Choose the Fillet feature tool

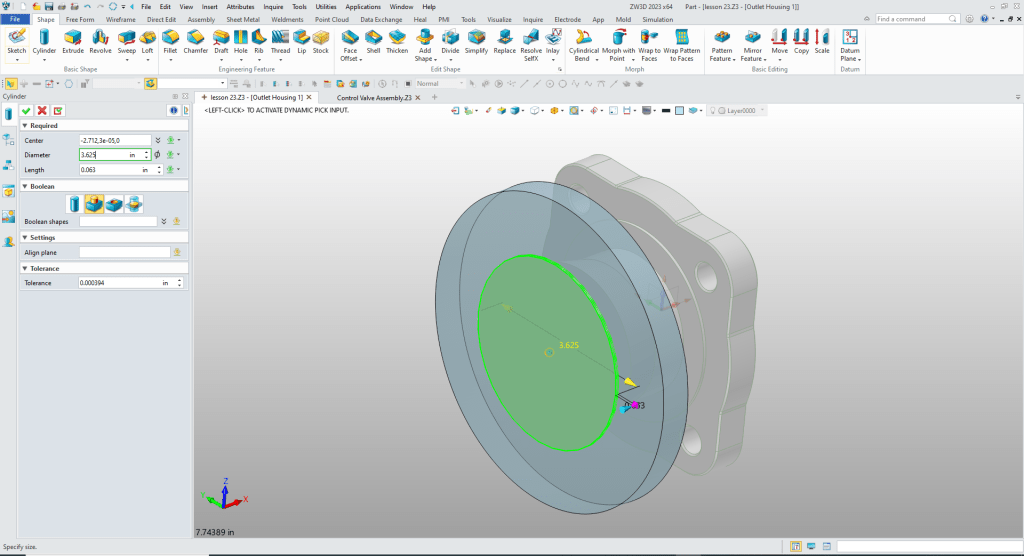pos(170,41)
